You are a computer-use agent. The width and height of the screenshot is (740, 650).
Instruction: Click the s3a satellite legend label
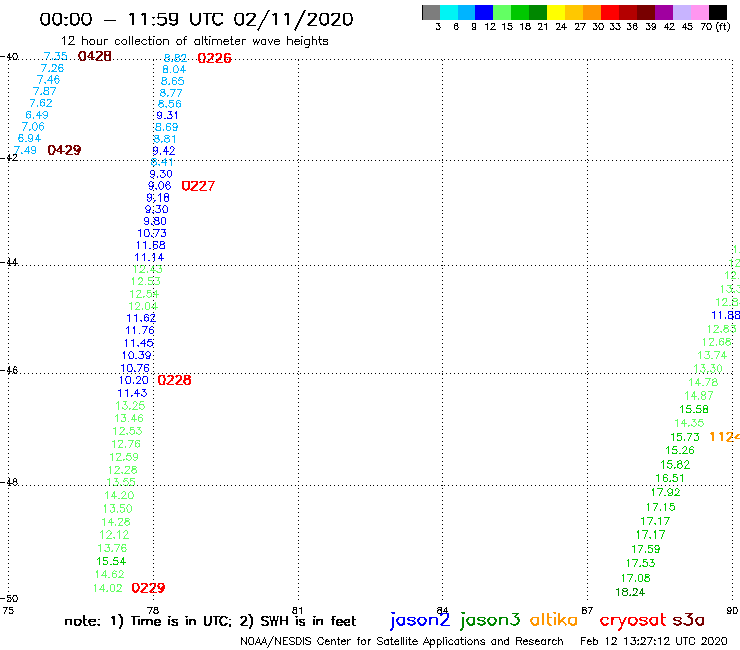688,620
